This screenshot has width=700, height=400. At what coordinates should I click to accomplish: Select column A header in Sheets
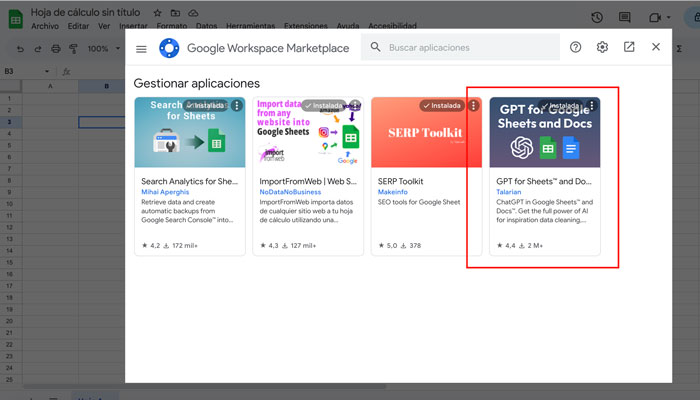tap(50, 86)
